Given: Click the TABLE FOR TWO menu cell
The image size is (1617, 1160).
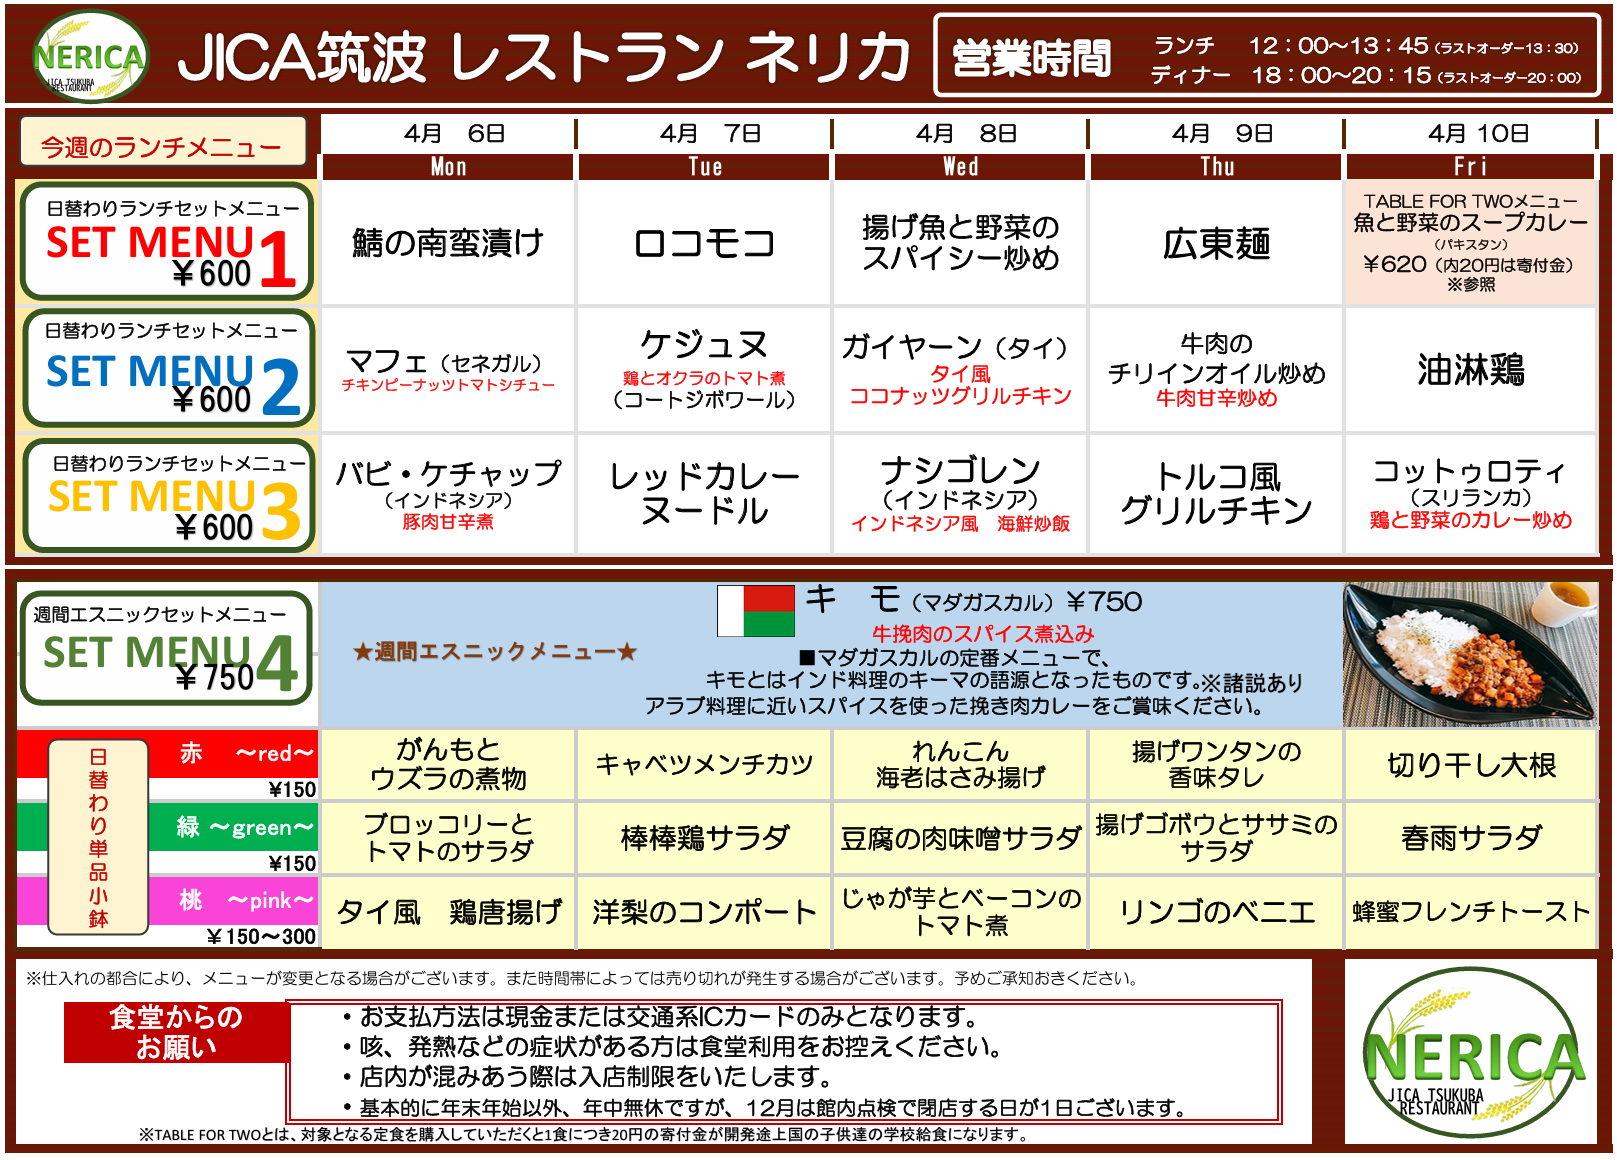Looking at the screenshot, I should tap(1470, 243).
